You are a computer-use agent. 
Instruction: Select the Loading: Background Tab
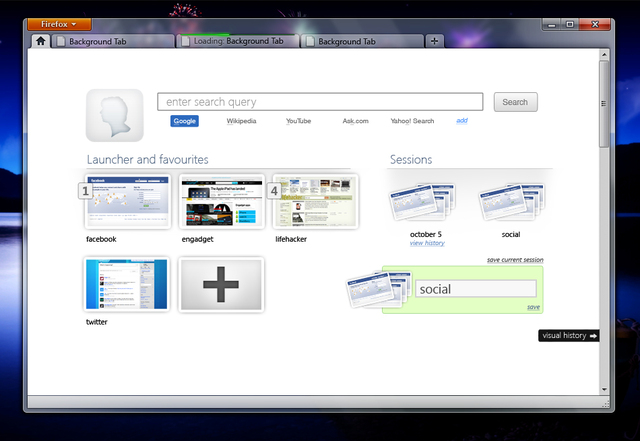click(238, 41)
